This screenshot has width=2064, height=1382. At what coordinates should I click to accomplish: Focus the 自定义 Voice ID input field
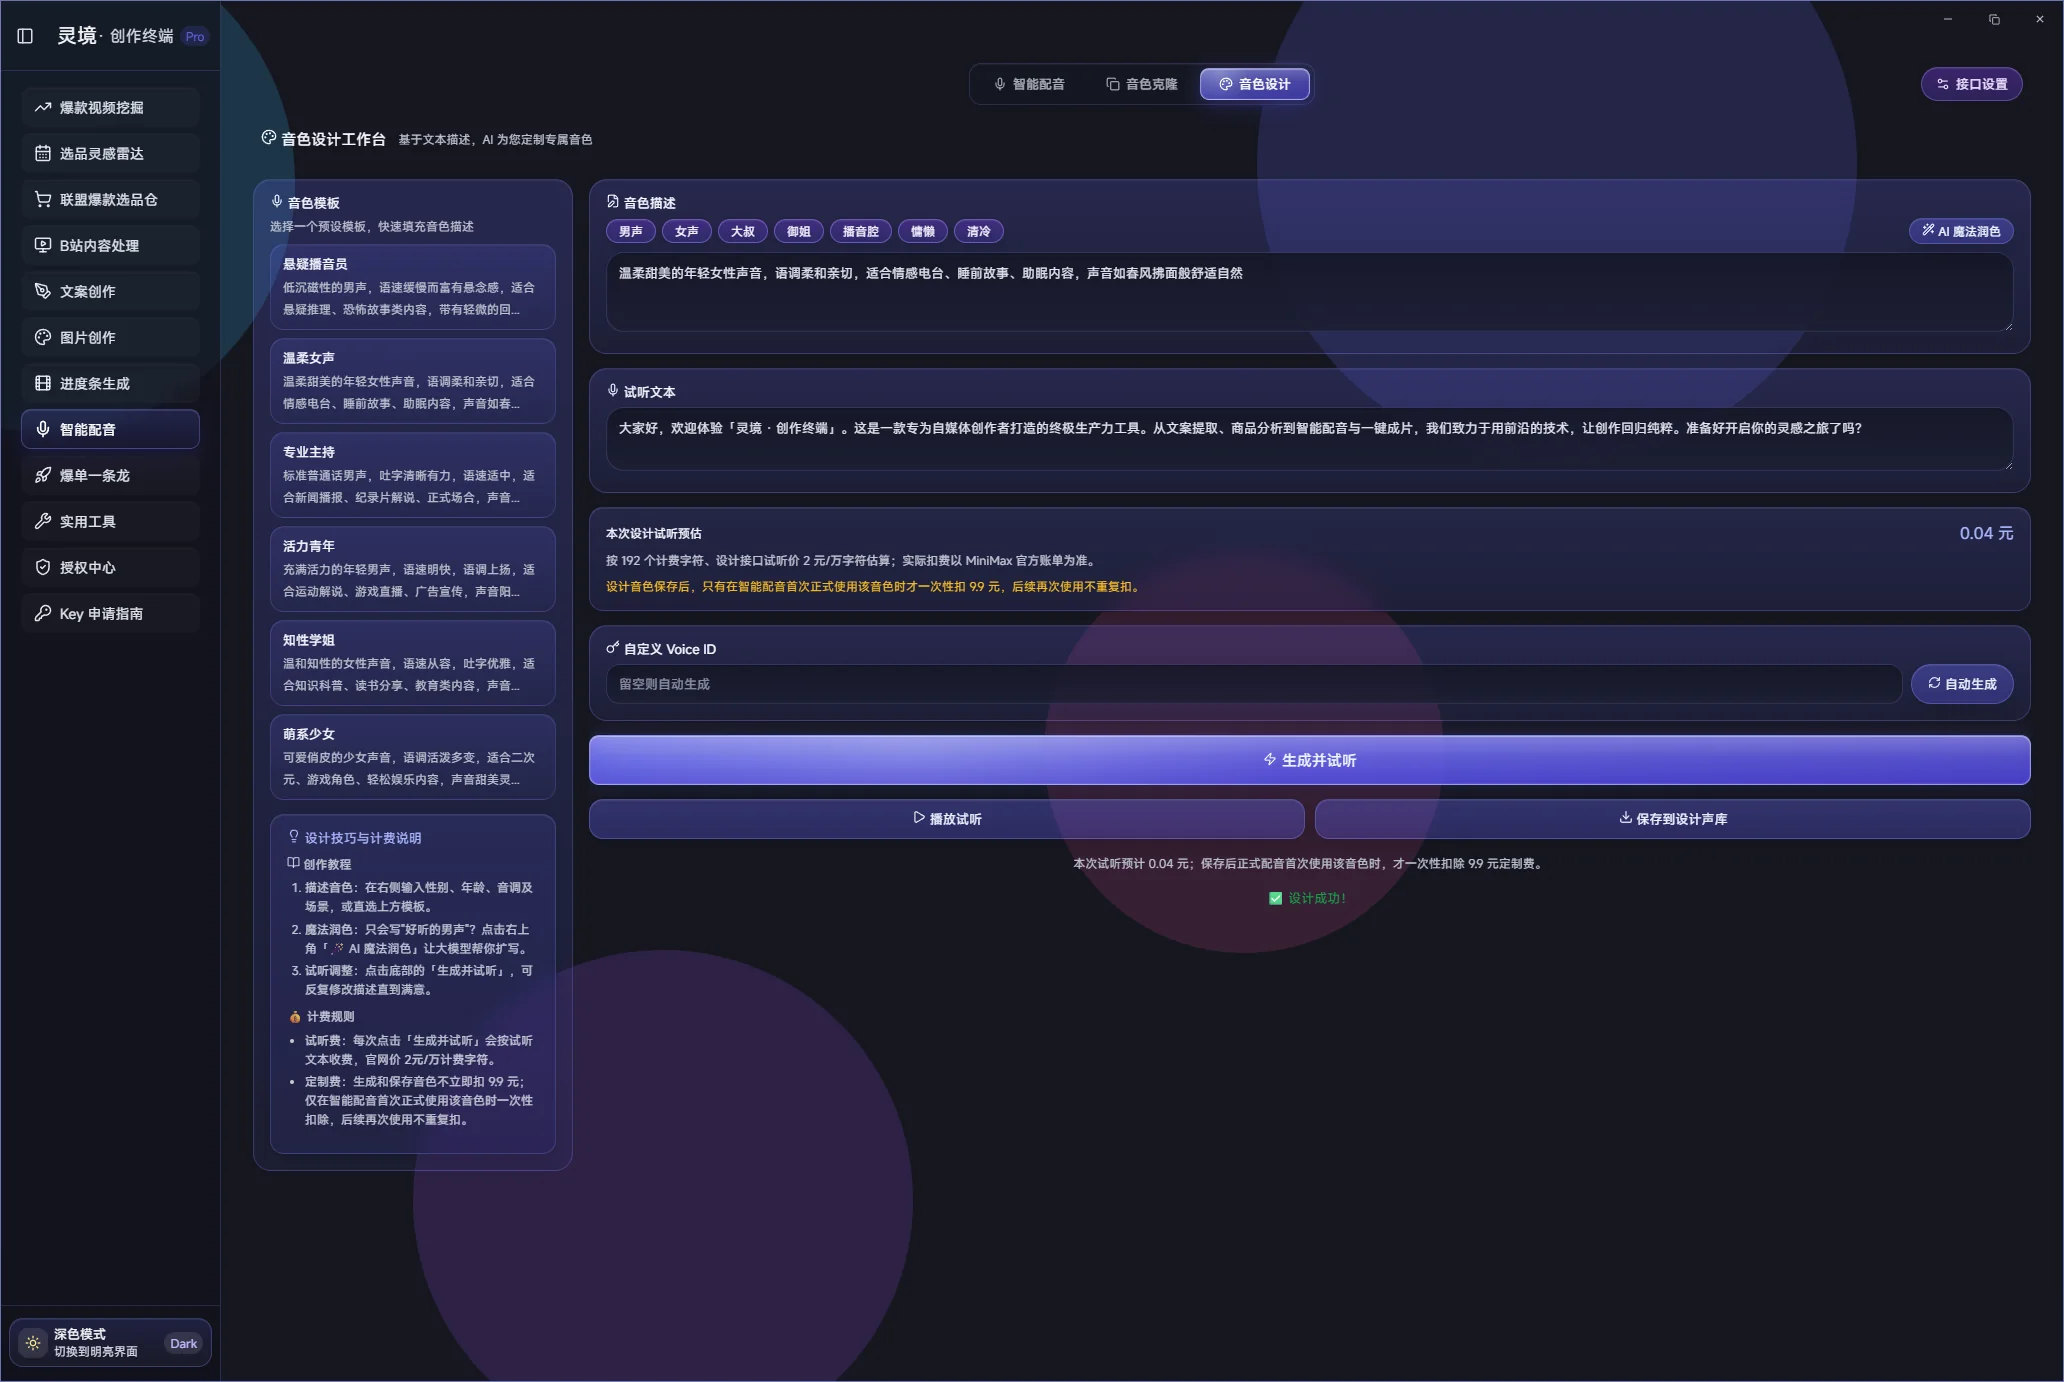coord(1253,684)
